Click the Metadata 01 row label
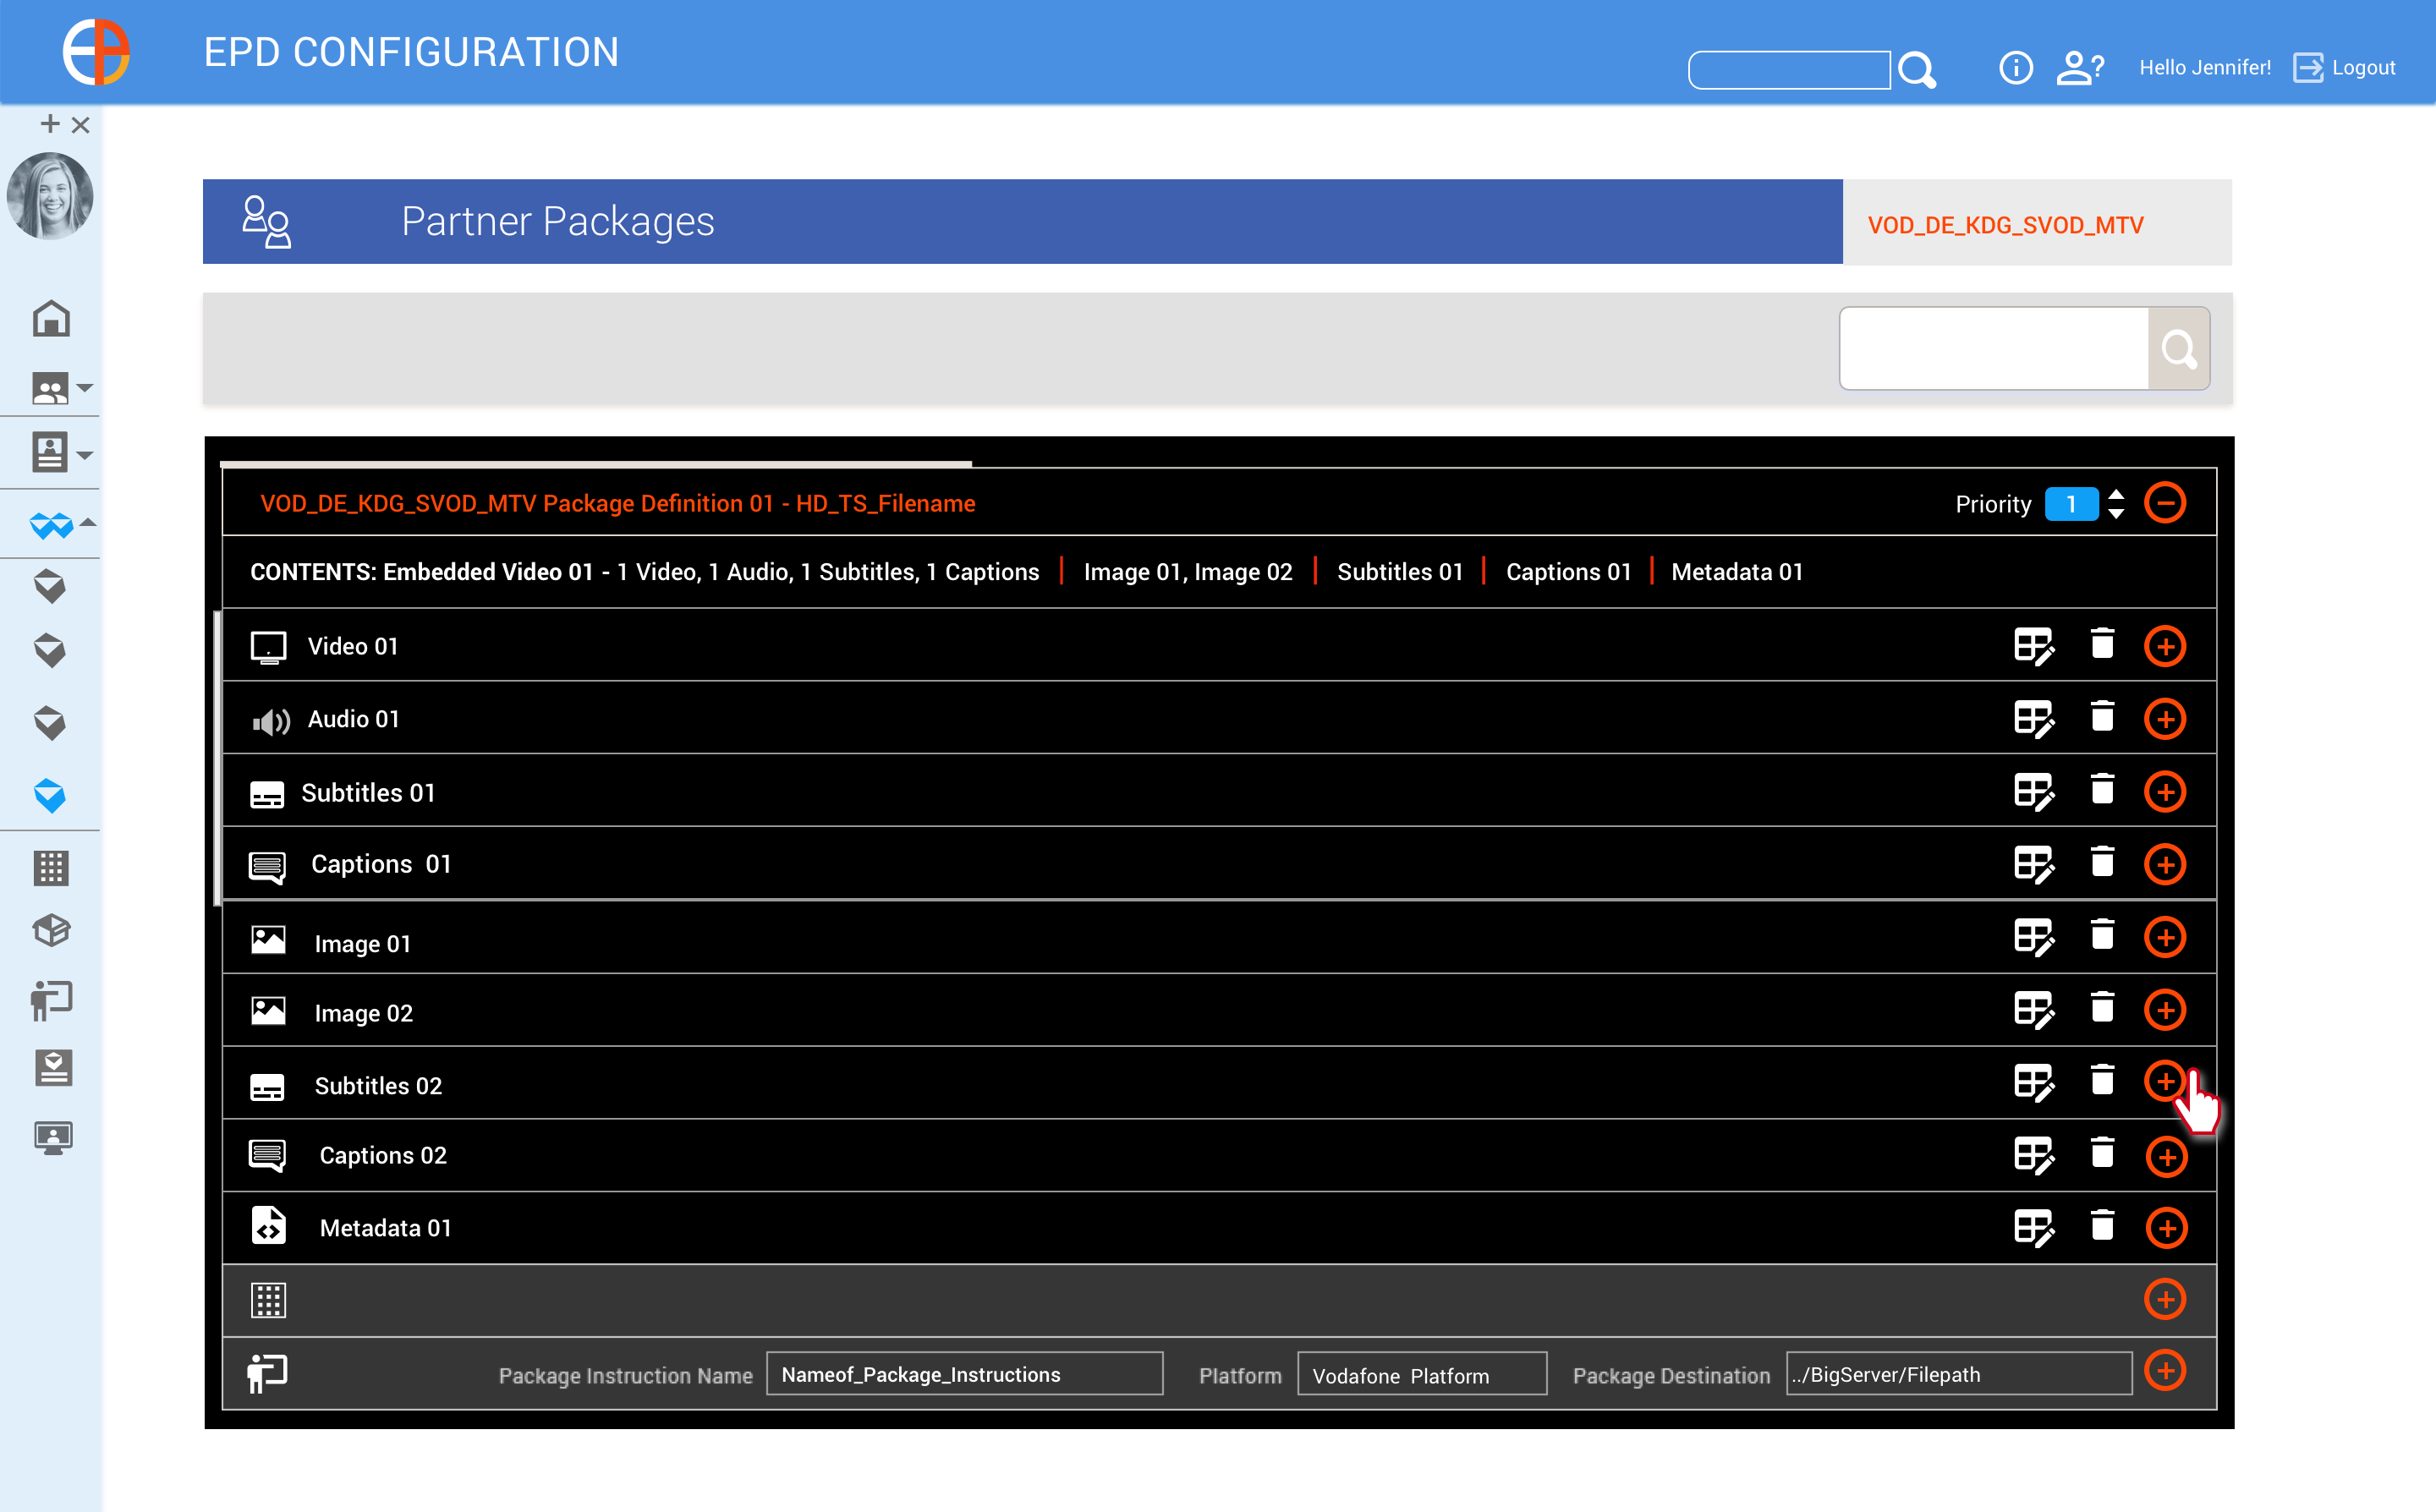Screen dimensions: 2436x1512 click(385, 1228)
